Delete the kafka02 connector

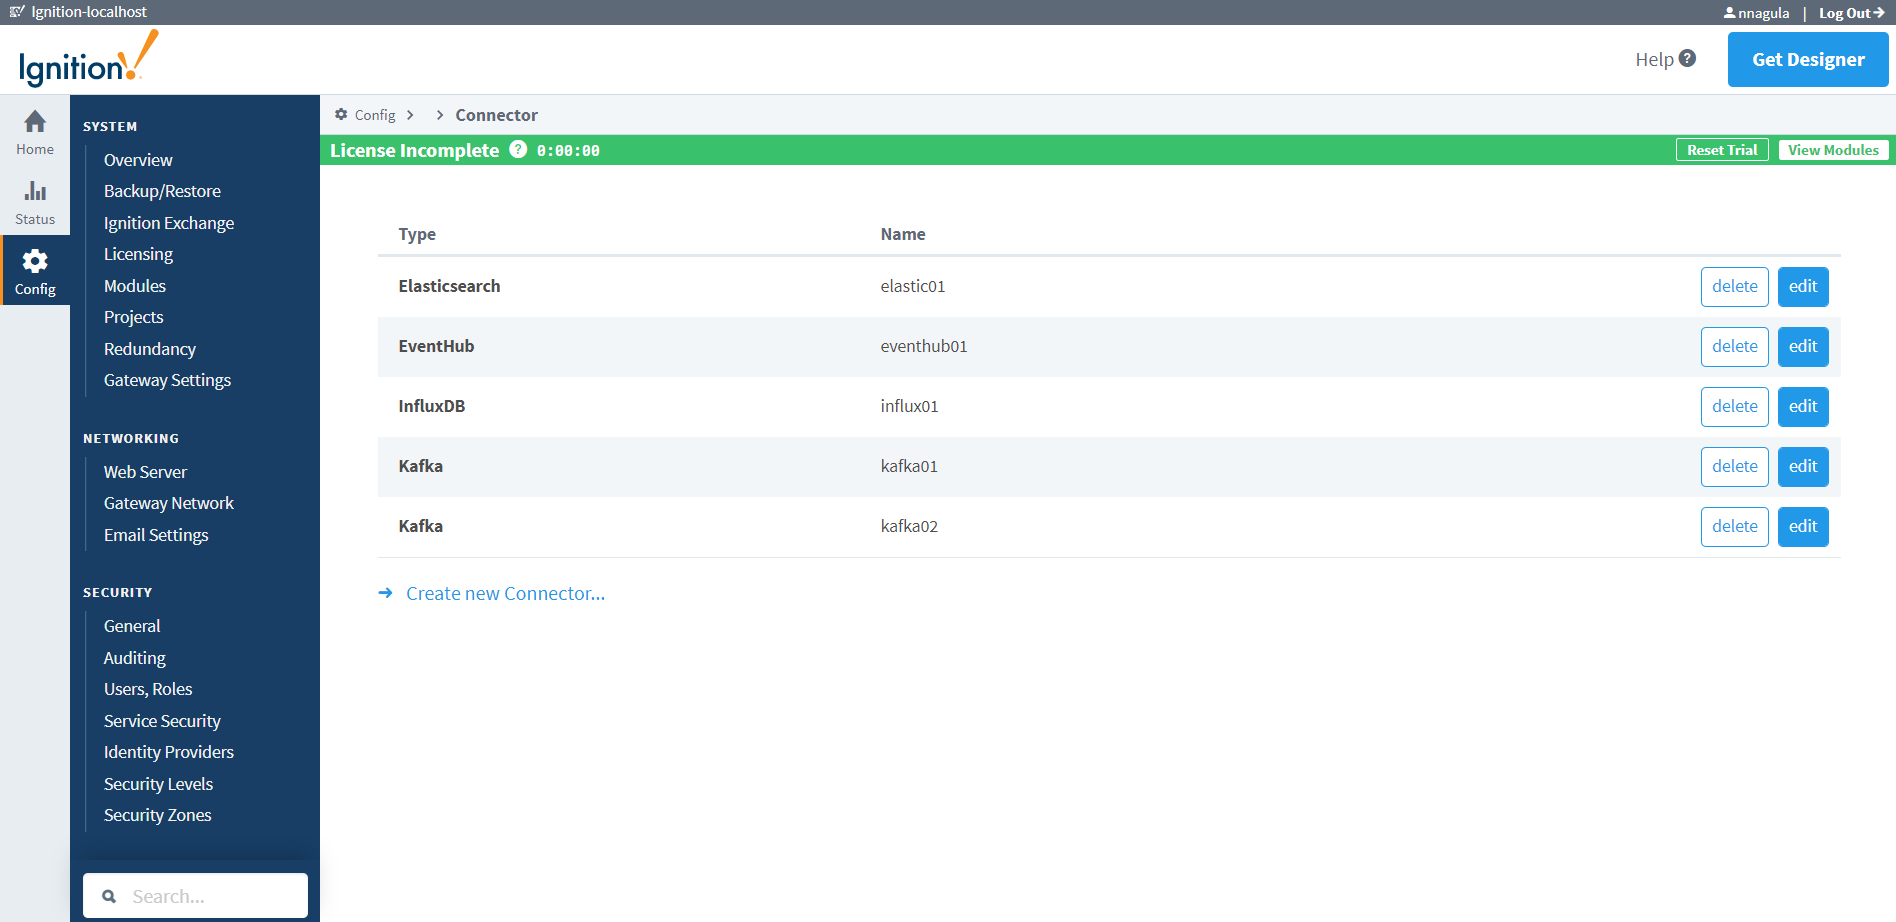(x=1734, y=526)
